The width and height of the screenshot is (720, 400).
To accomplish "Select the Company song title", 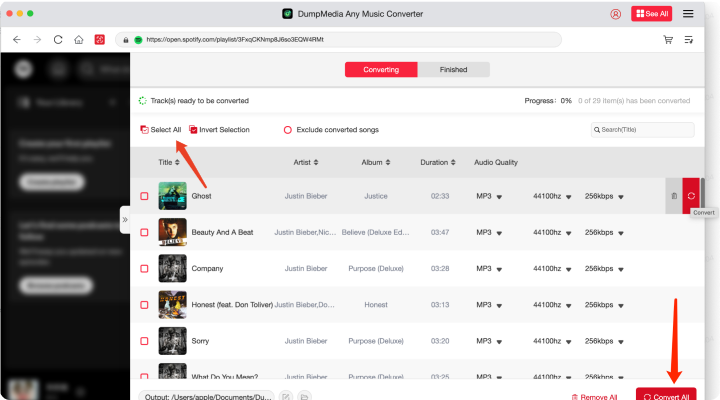I will point(207,268).
